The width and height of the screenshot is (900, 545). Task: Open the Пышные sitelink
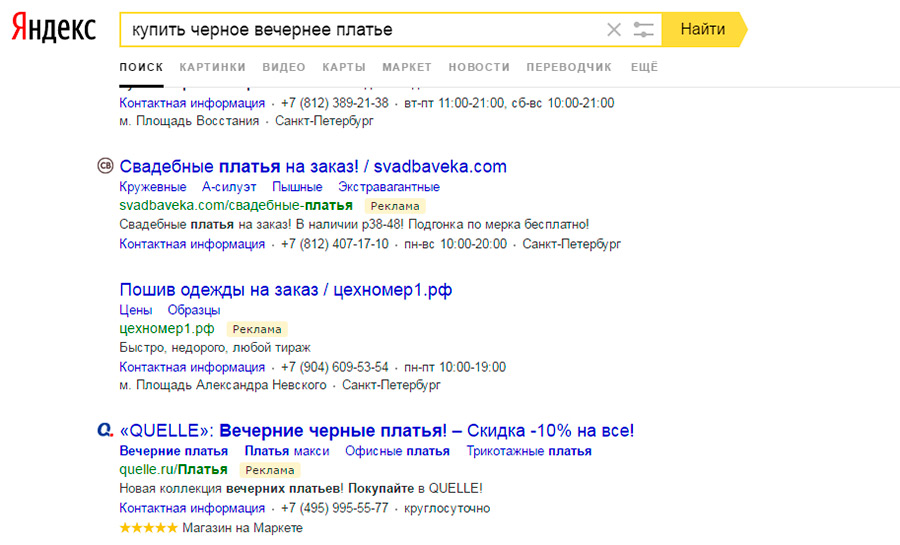click(x=297, y=187)
